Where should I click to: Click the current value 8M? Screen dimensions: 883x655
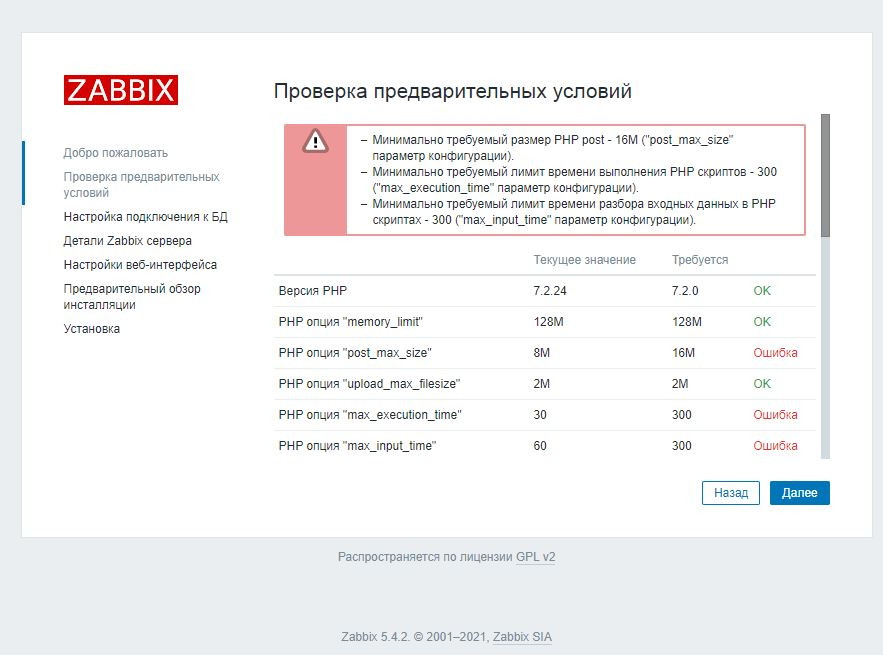click(541, 353)
